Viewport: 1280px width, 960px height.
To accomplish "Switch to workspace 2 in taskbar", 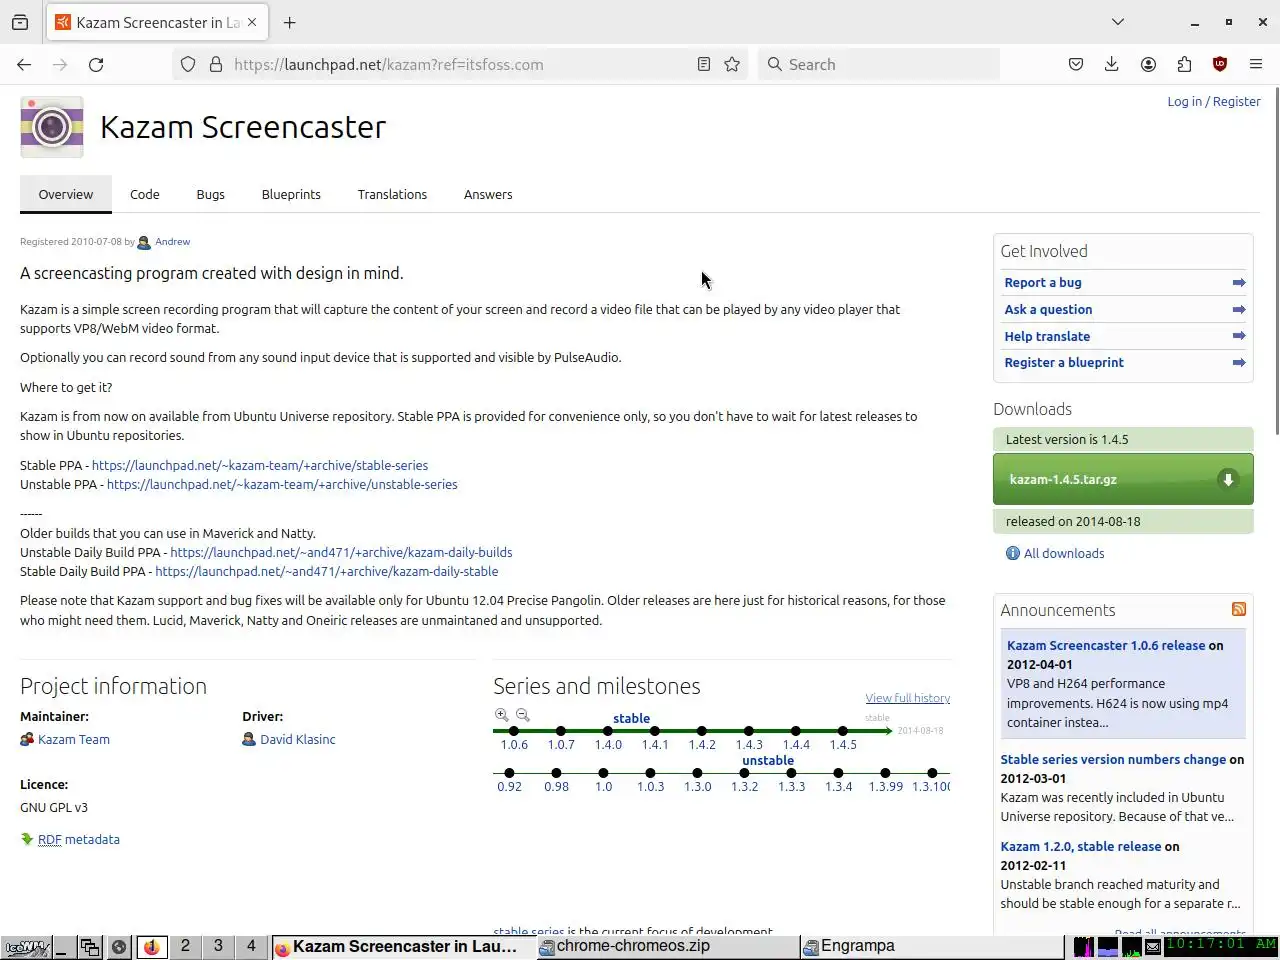I will pyautogui.click(x=185, y=946).
